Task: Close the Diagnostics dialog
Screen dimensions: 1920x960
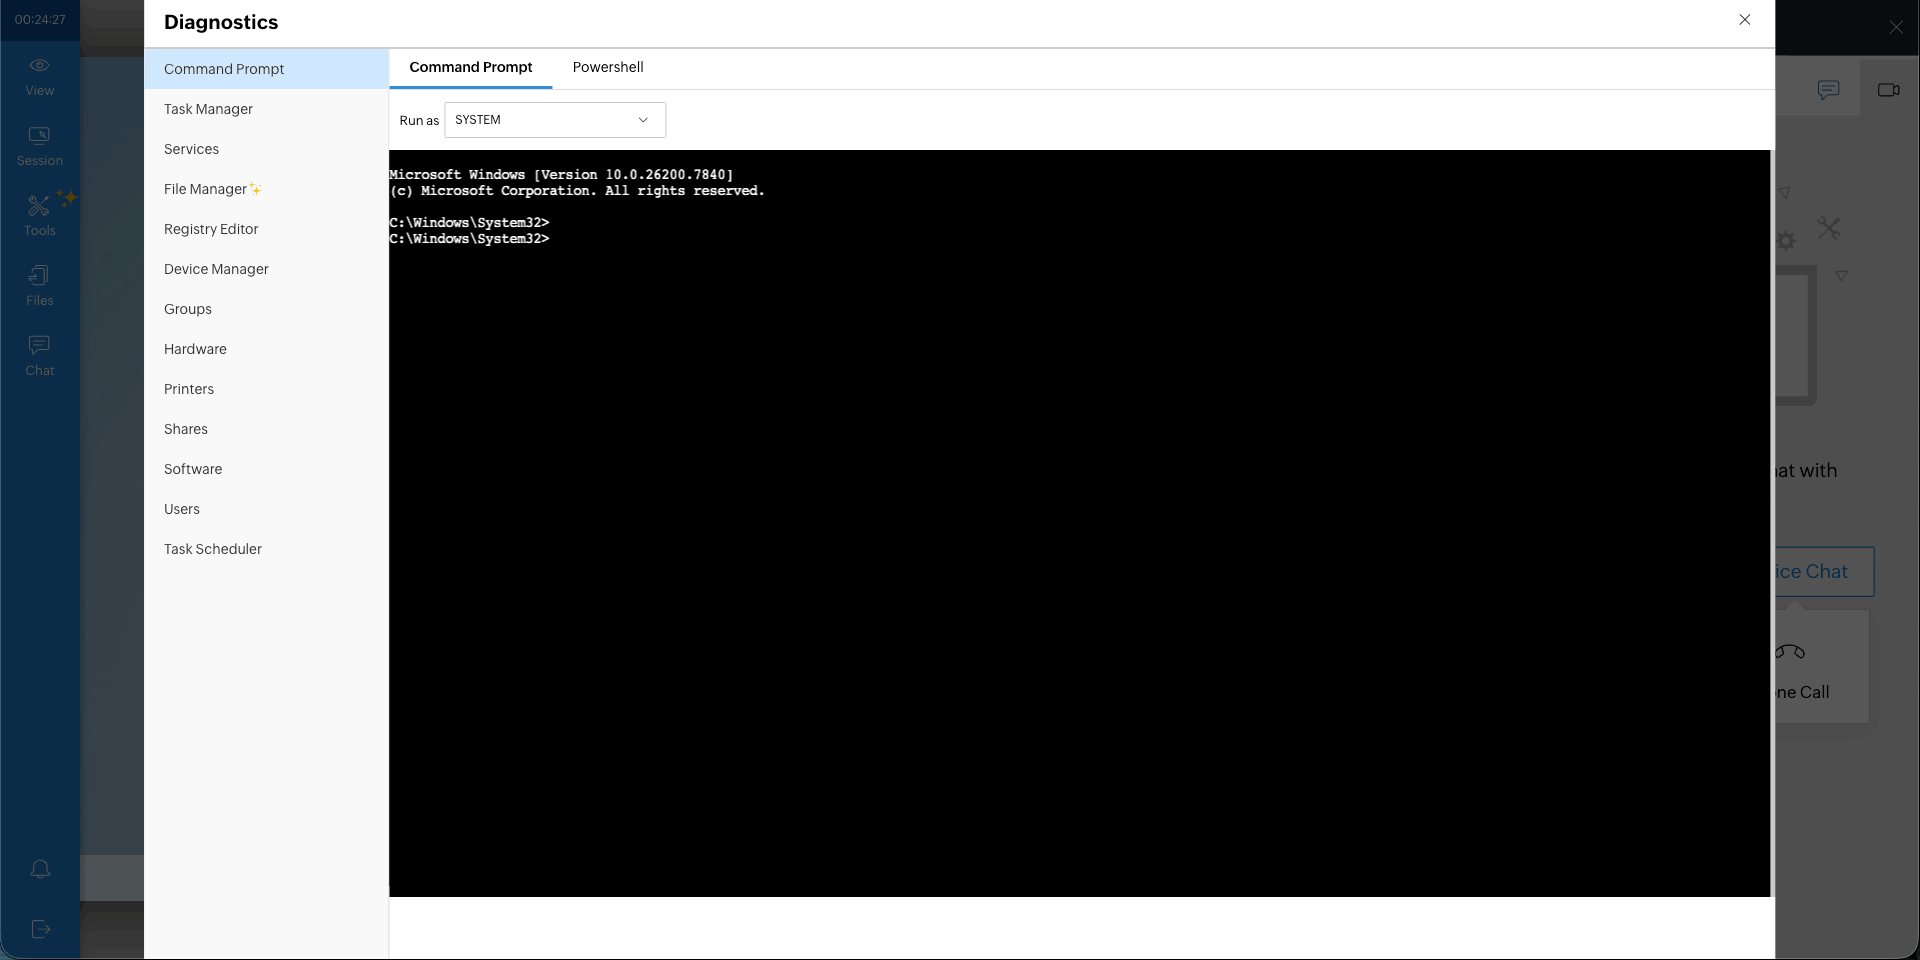Action: coord(1745,20)
